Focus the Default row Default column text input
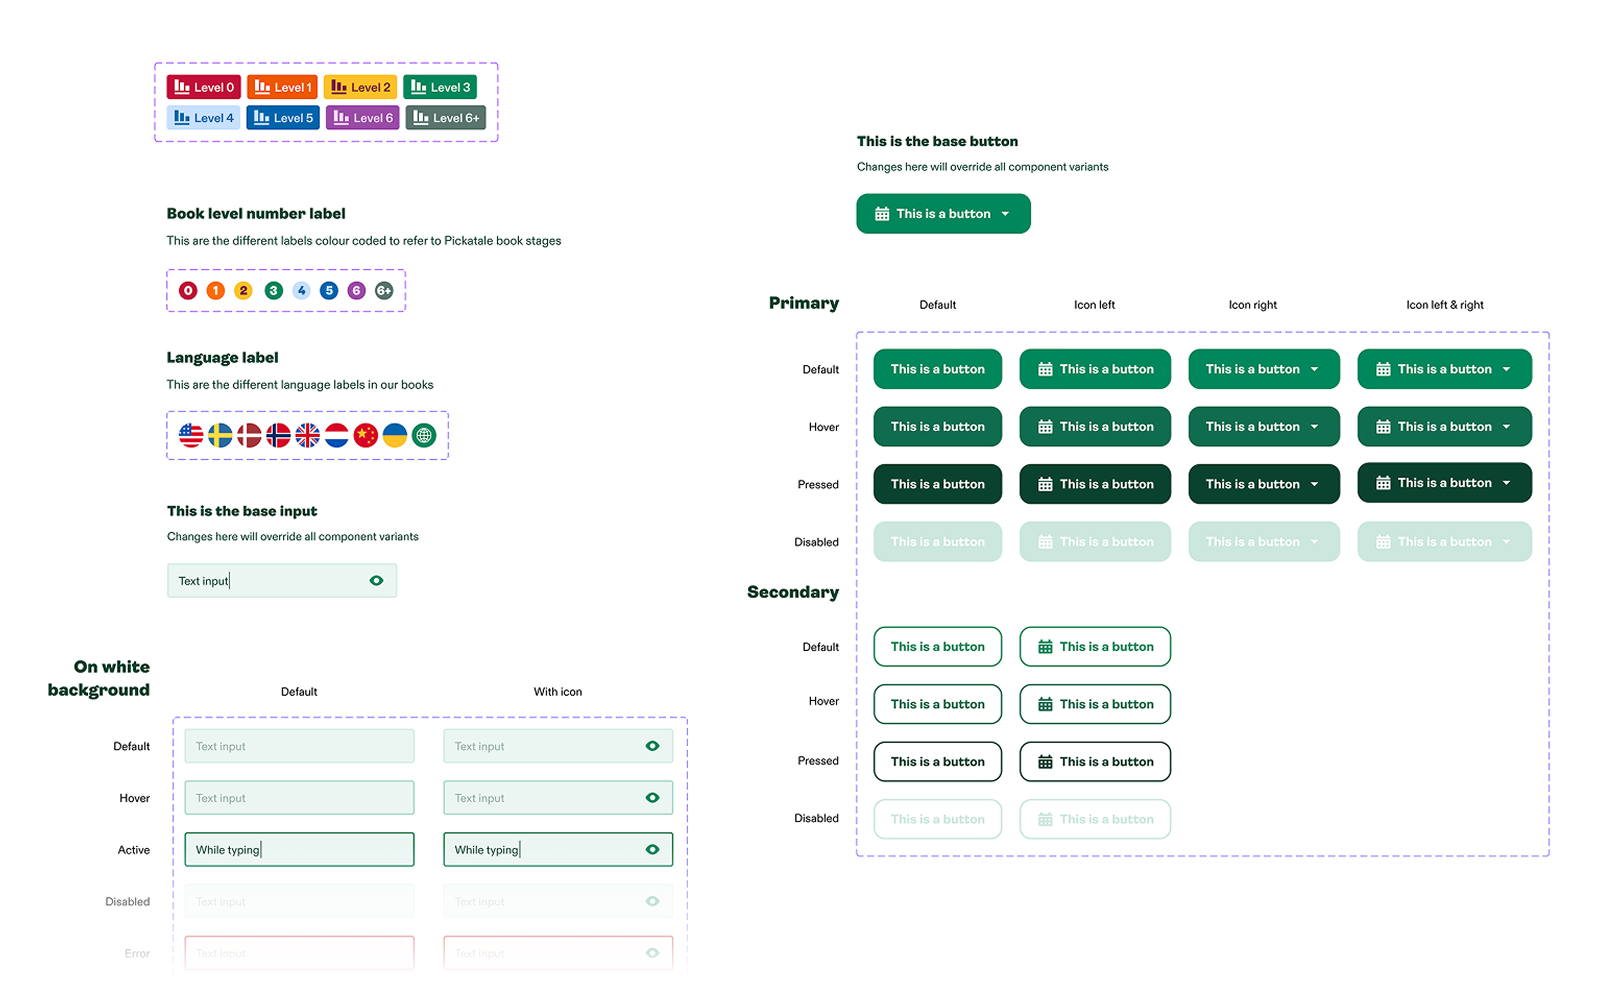 (299, 746)
